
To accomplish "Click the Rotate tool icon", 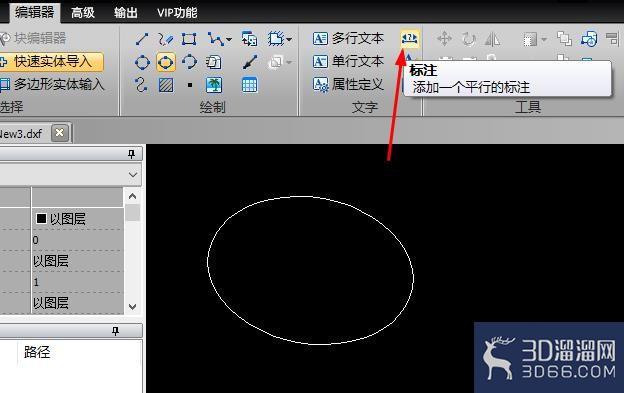I will pos(469,39).
